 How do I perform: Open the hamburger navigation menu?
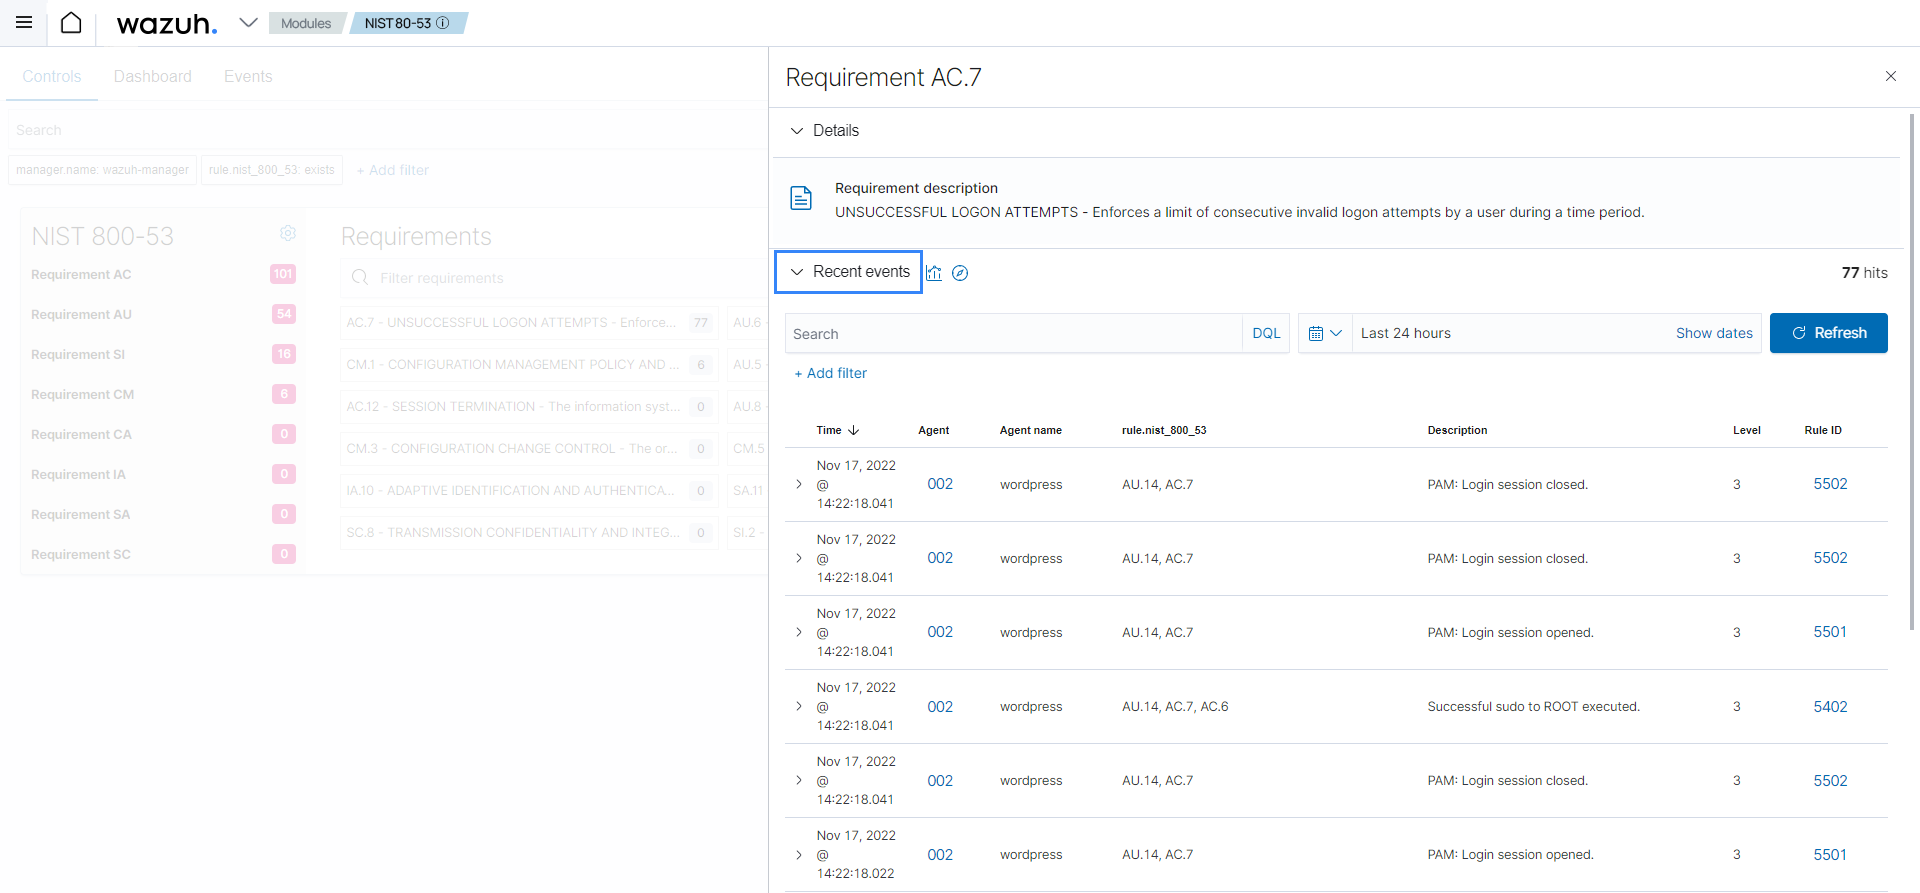(24, 22)
